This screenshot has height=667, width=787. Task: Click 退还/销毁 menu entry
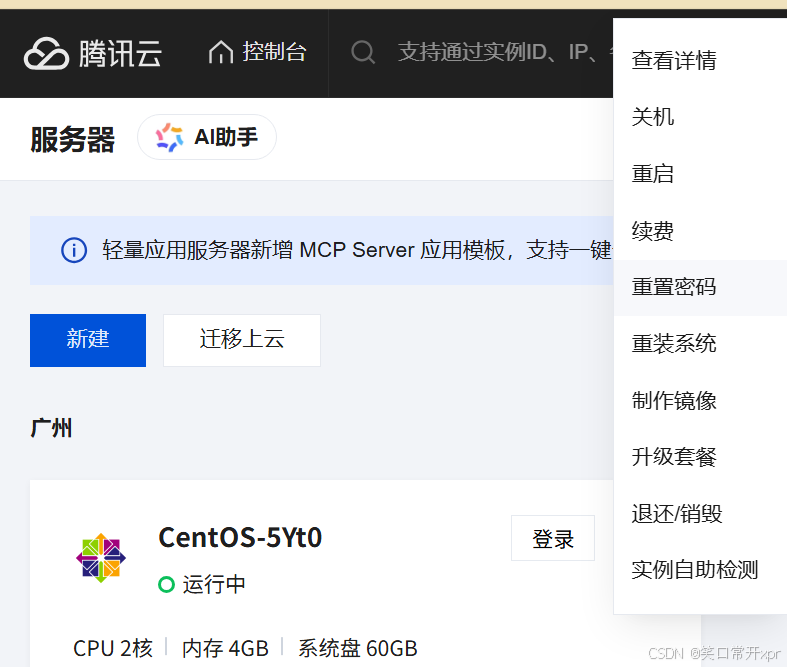coord(677,514)
